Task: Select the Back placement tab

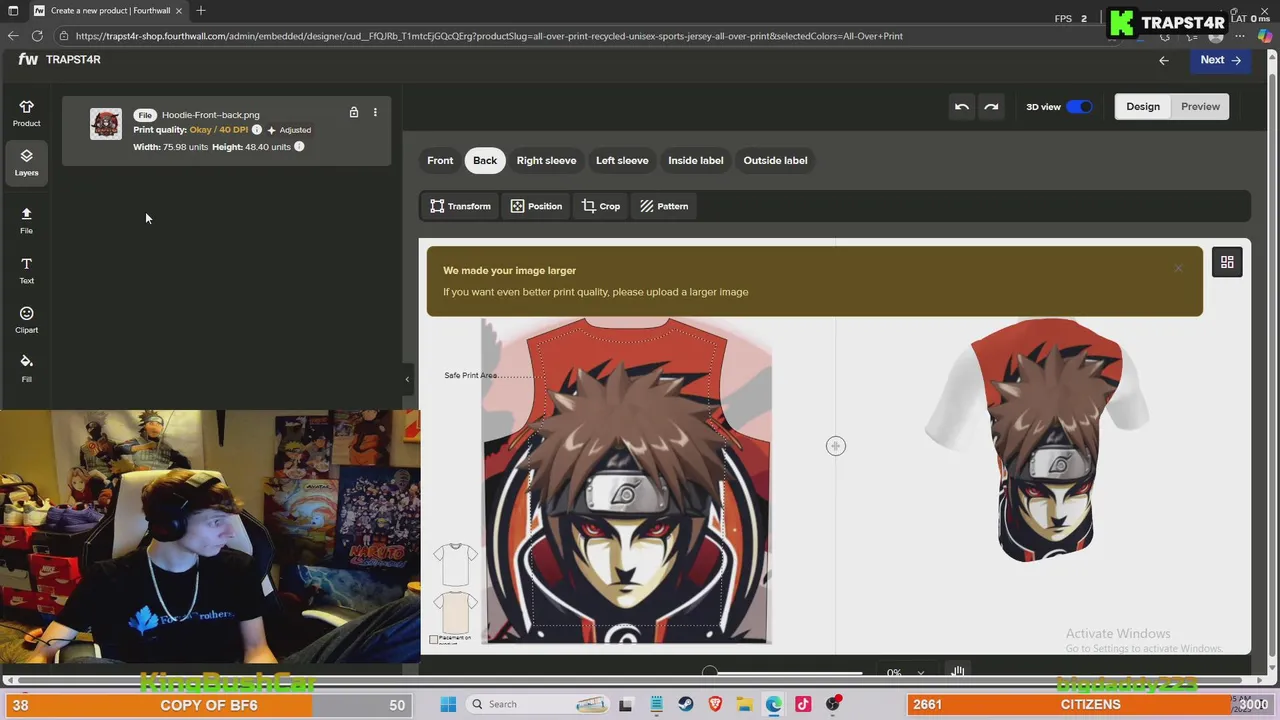Action: (x=485, y=160)
